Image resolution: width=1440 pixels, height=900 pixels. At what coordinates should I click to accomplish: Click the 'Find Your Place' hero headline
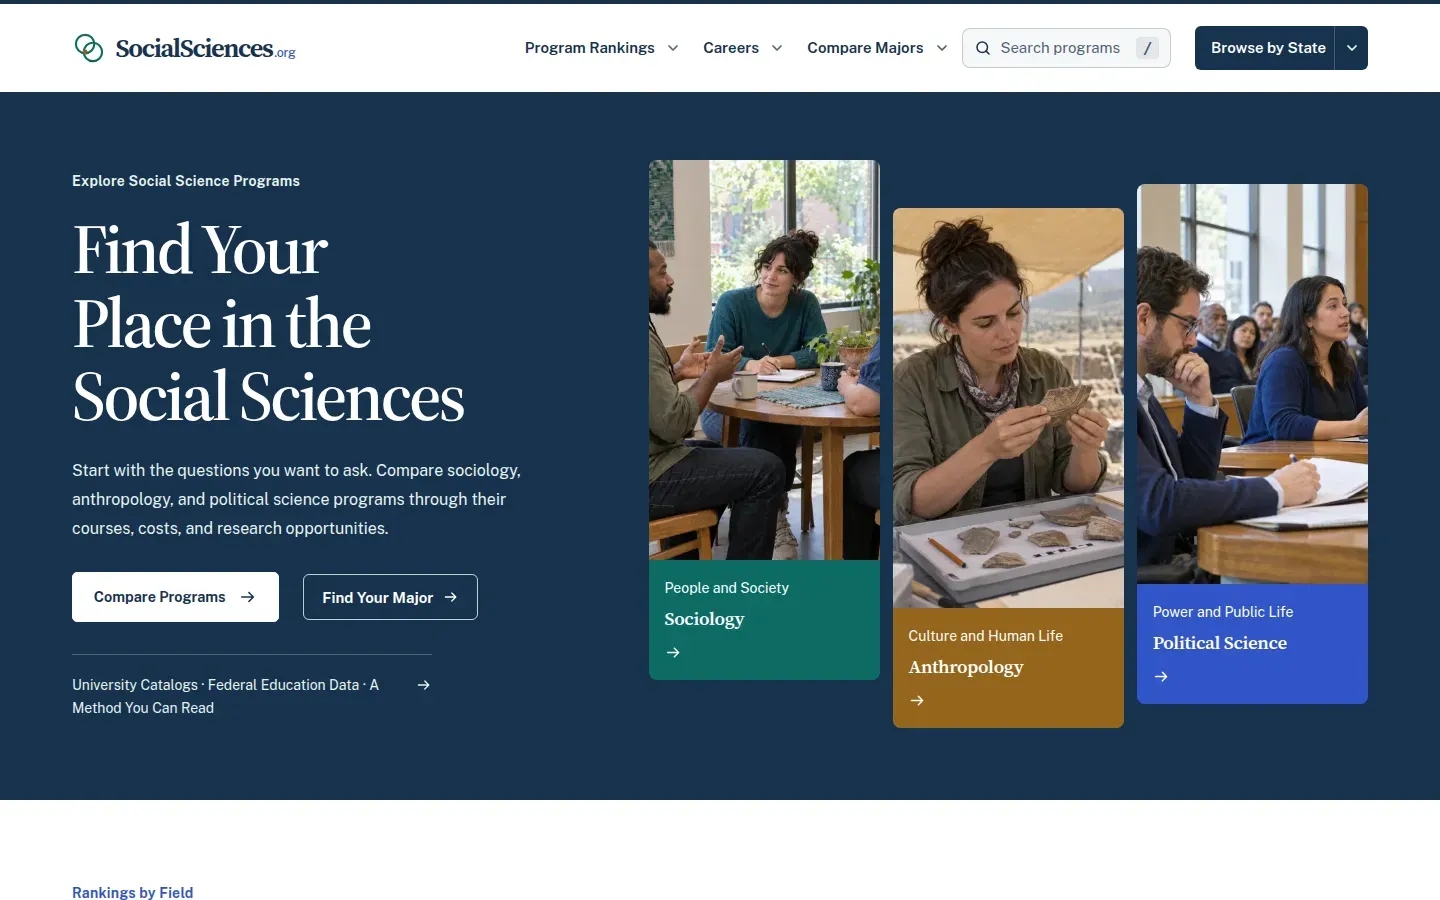point(269,324)
